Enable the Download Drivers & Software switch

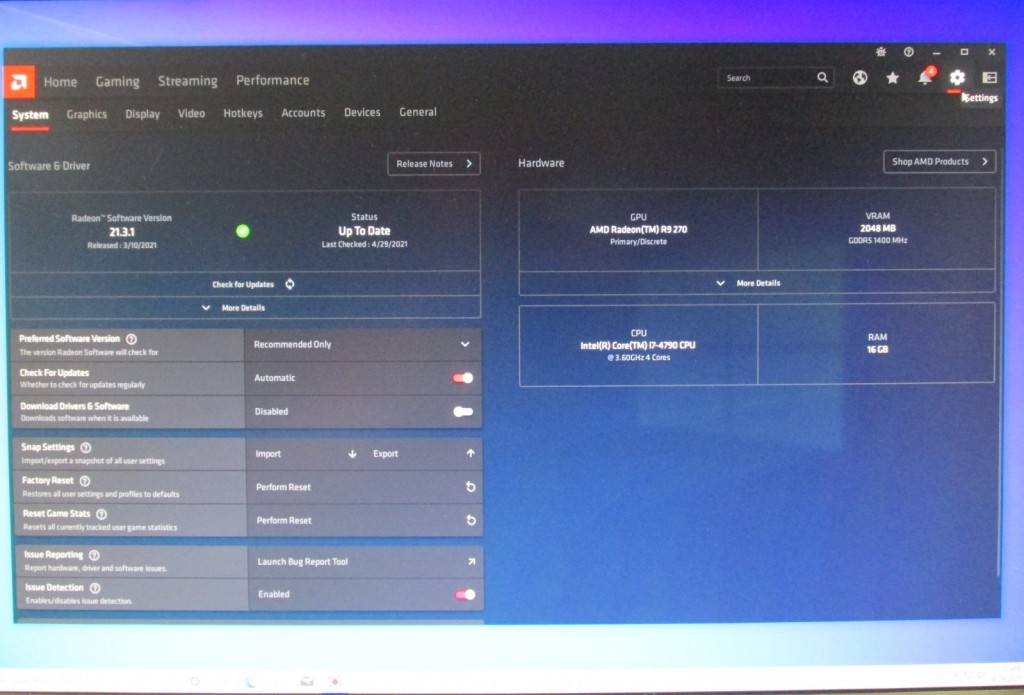click(463, 412)
